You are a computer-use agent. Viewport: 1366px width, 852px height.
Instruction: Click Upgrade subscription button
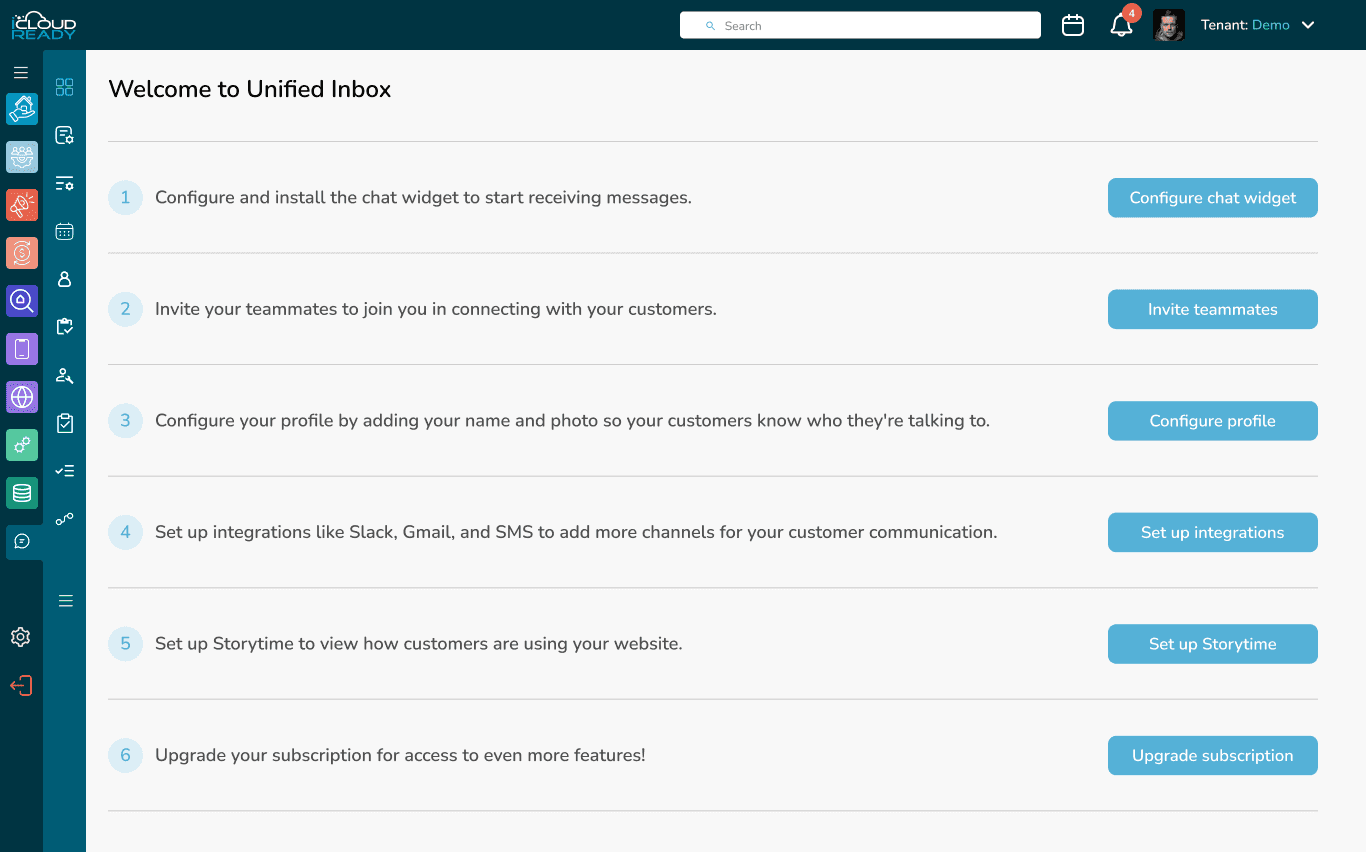pyautogui.click(x=1213, y=755)
